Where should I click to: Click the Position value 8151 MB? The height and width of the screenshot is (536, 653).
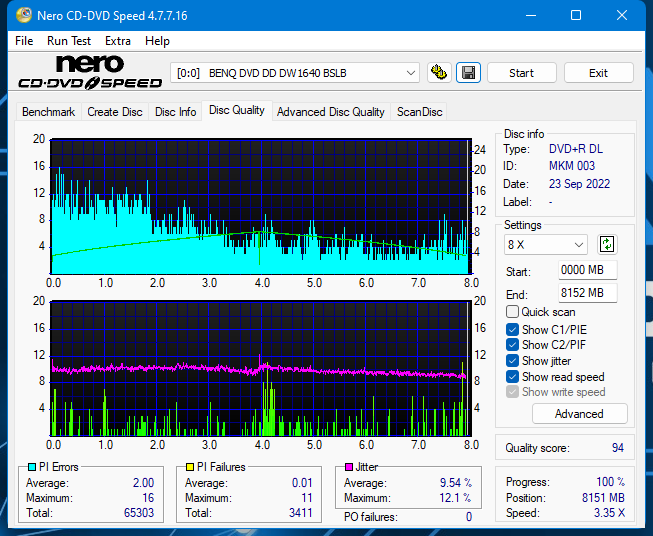(603, 498)
